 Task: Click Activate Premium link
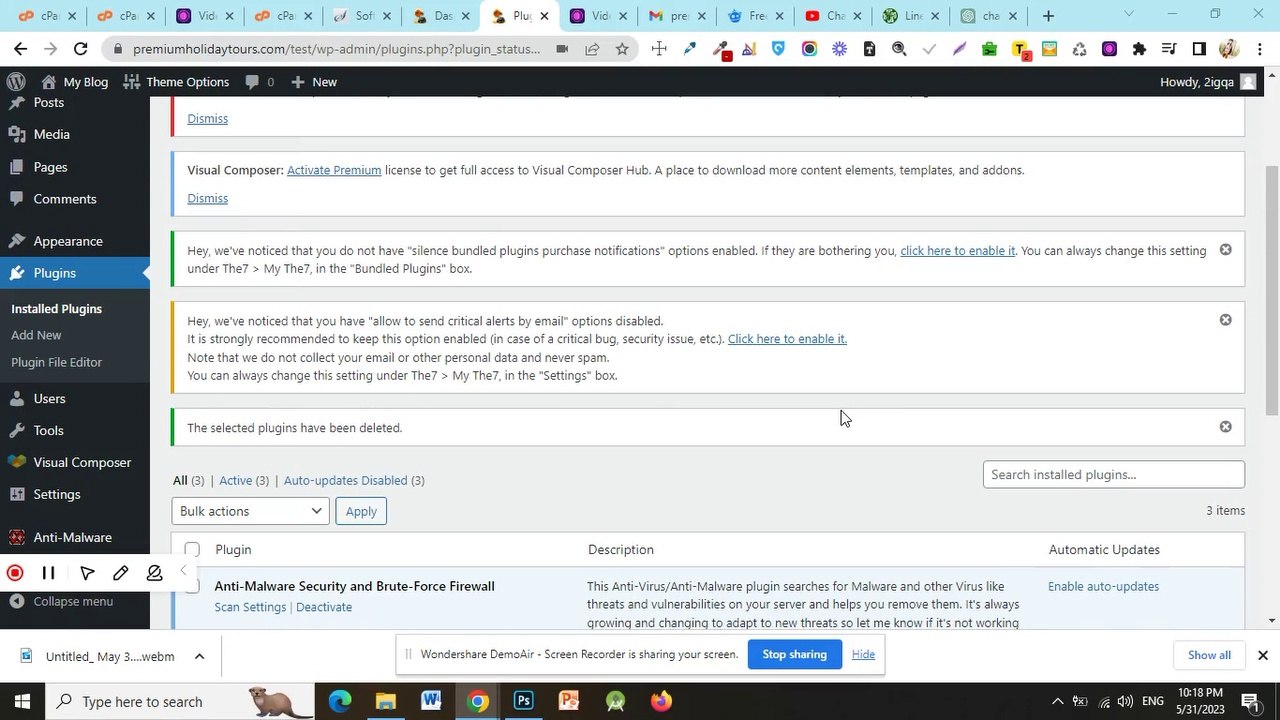[334, 170]
